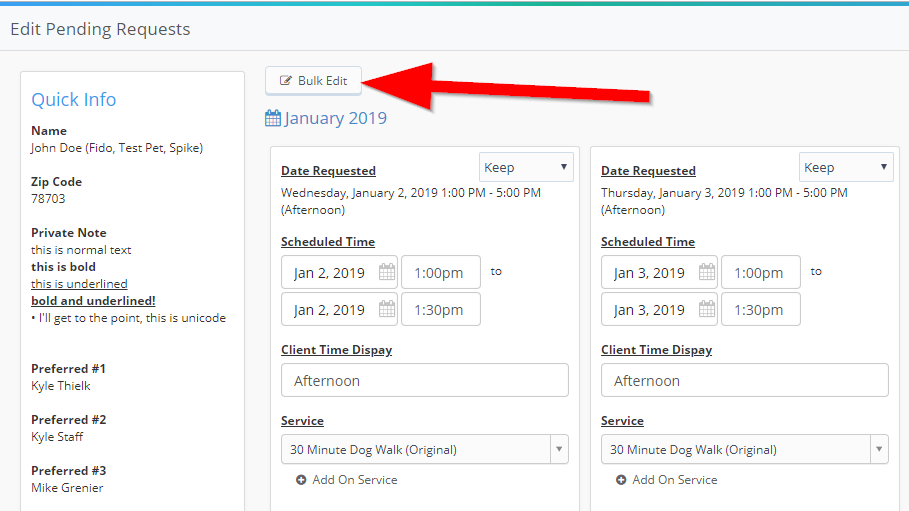Click the January 2019 month heading text
Screen dimensions: 909x511
click(336, 118)
